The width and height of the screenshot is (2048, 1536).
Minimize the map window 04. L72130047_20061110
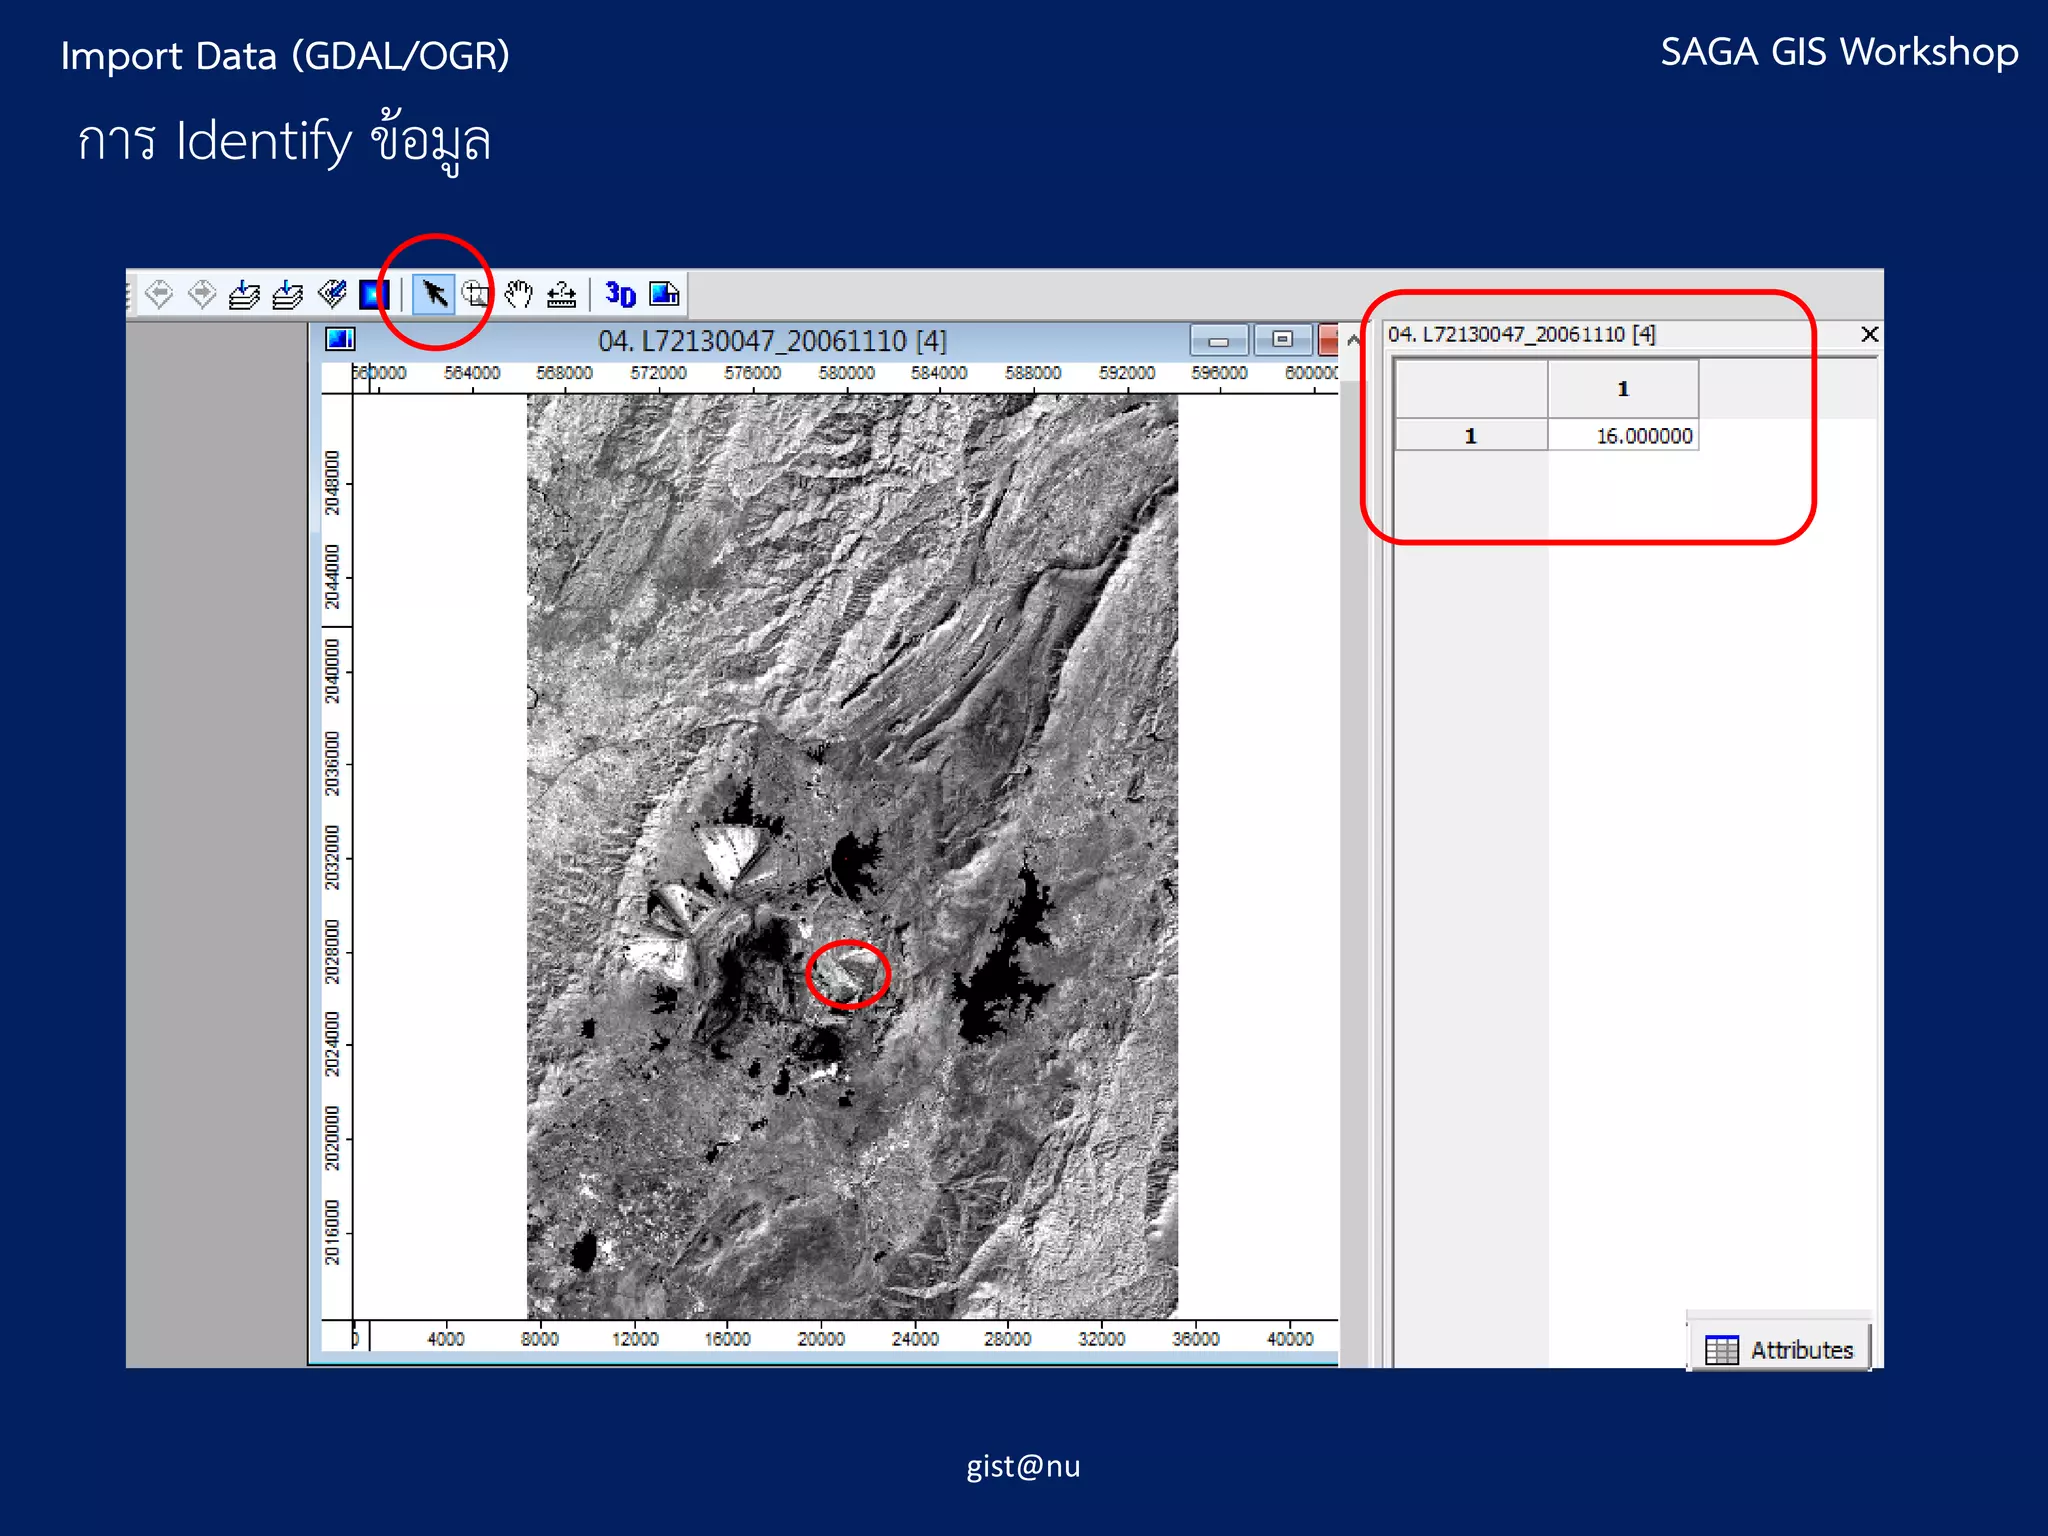click(x=1218, y=340)
